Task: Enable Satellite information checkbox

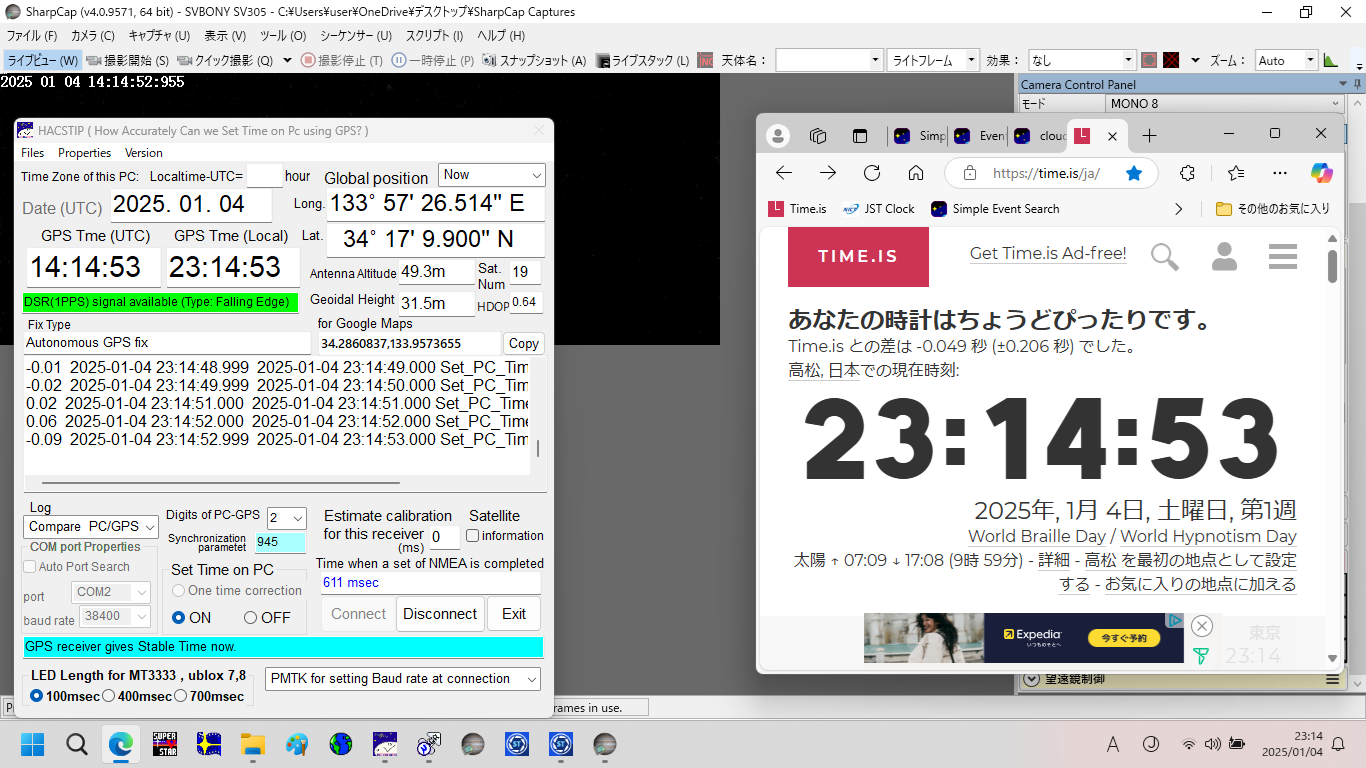Action: tap(473, 536)
